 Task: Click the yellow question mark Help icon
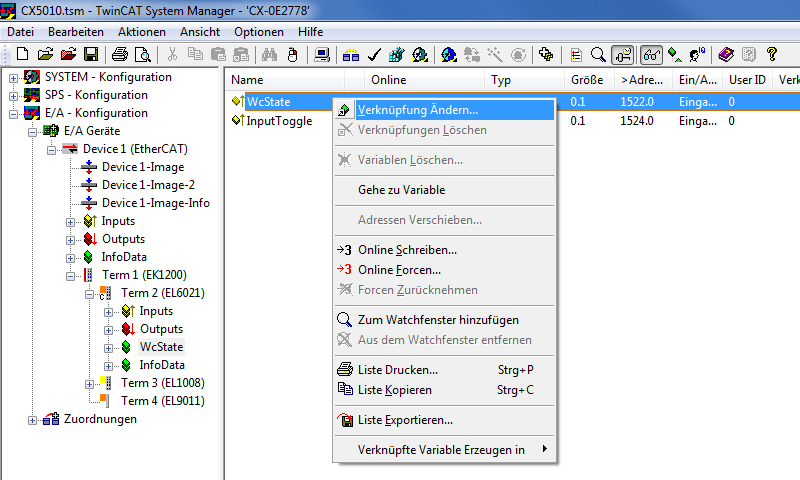pos(771,54)
